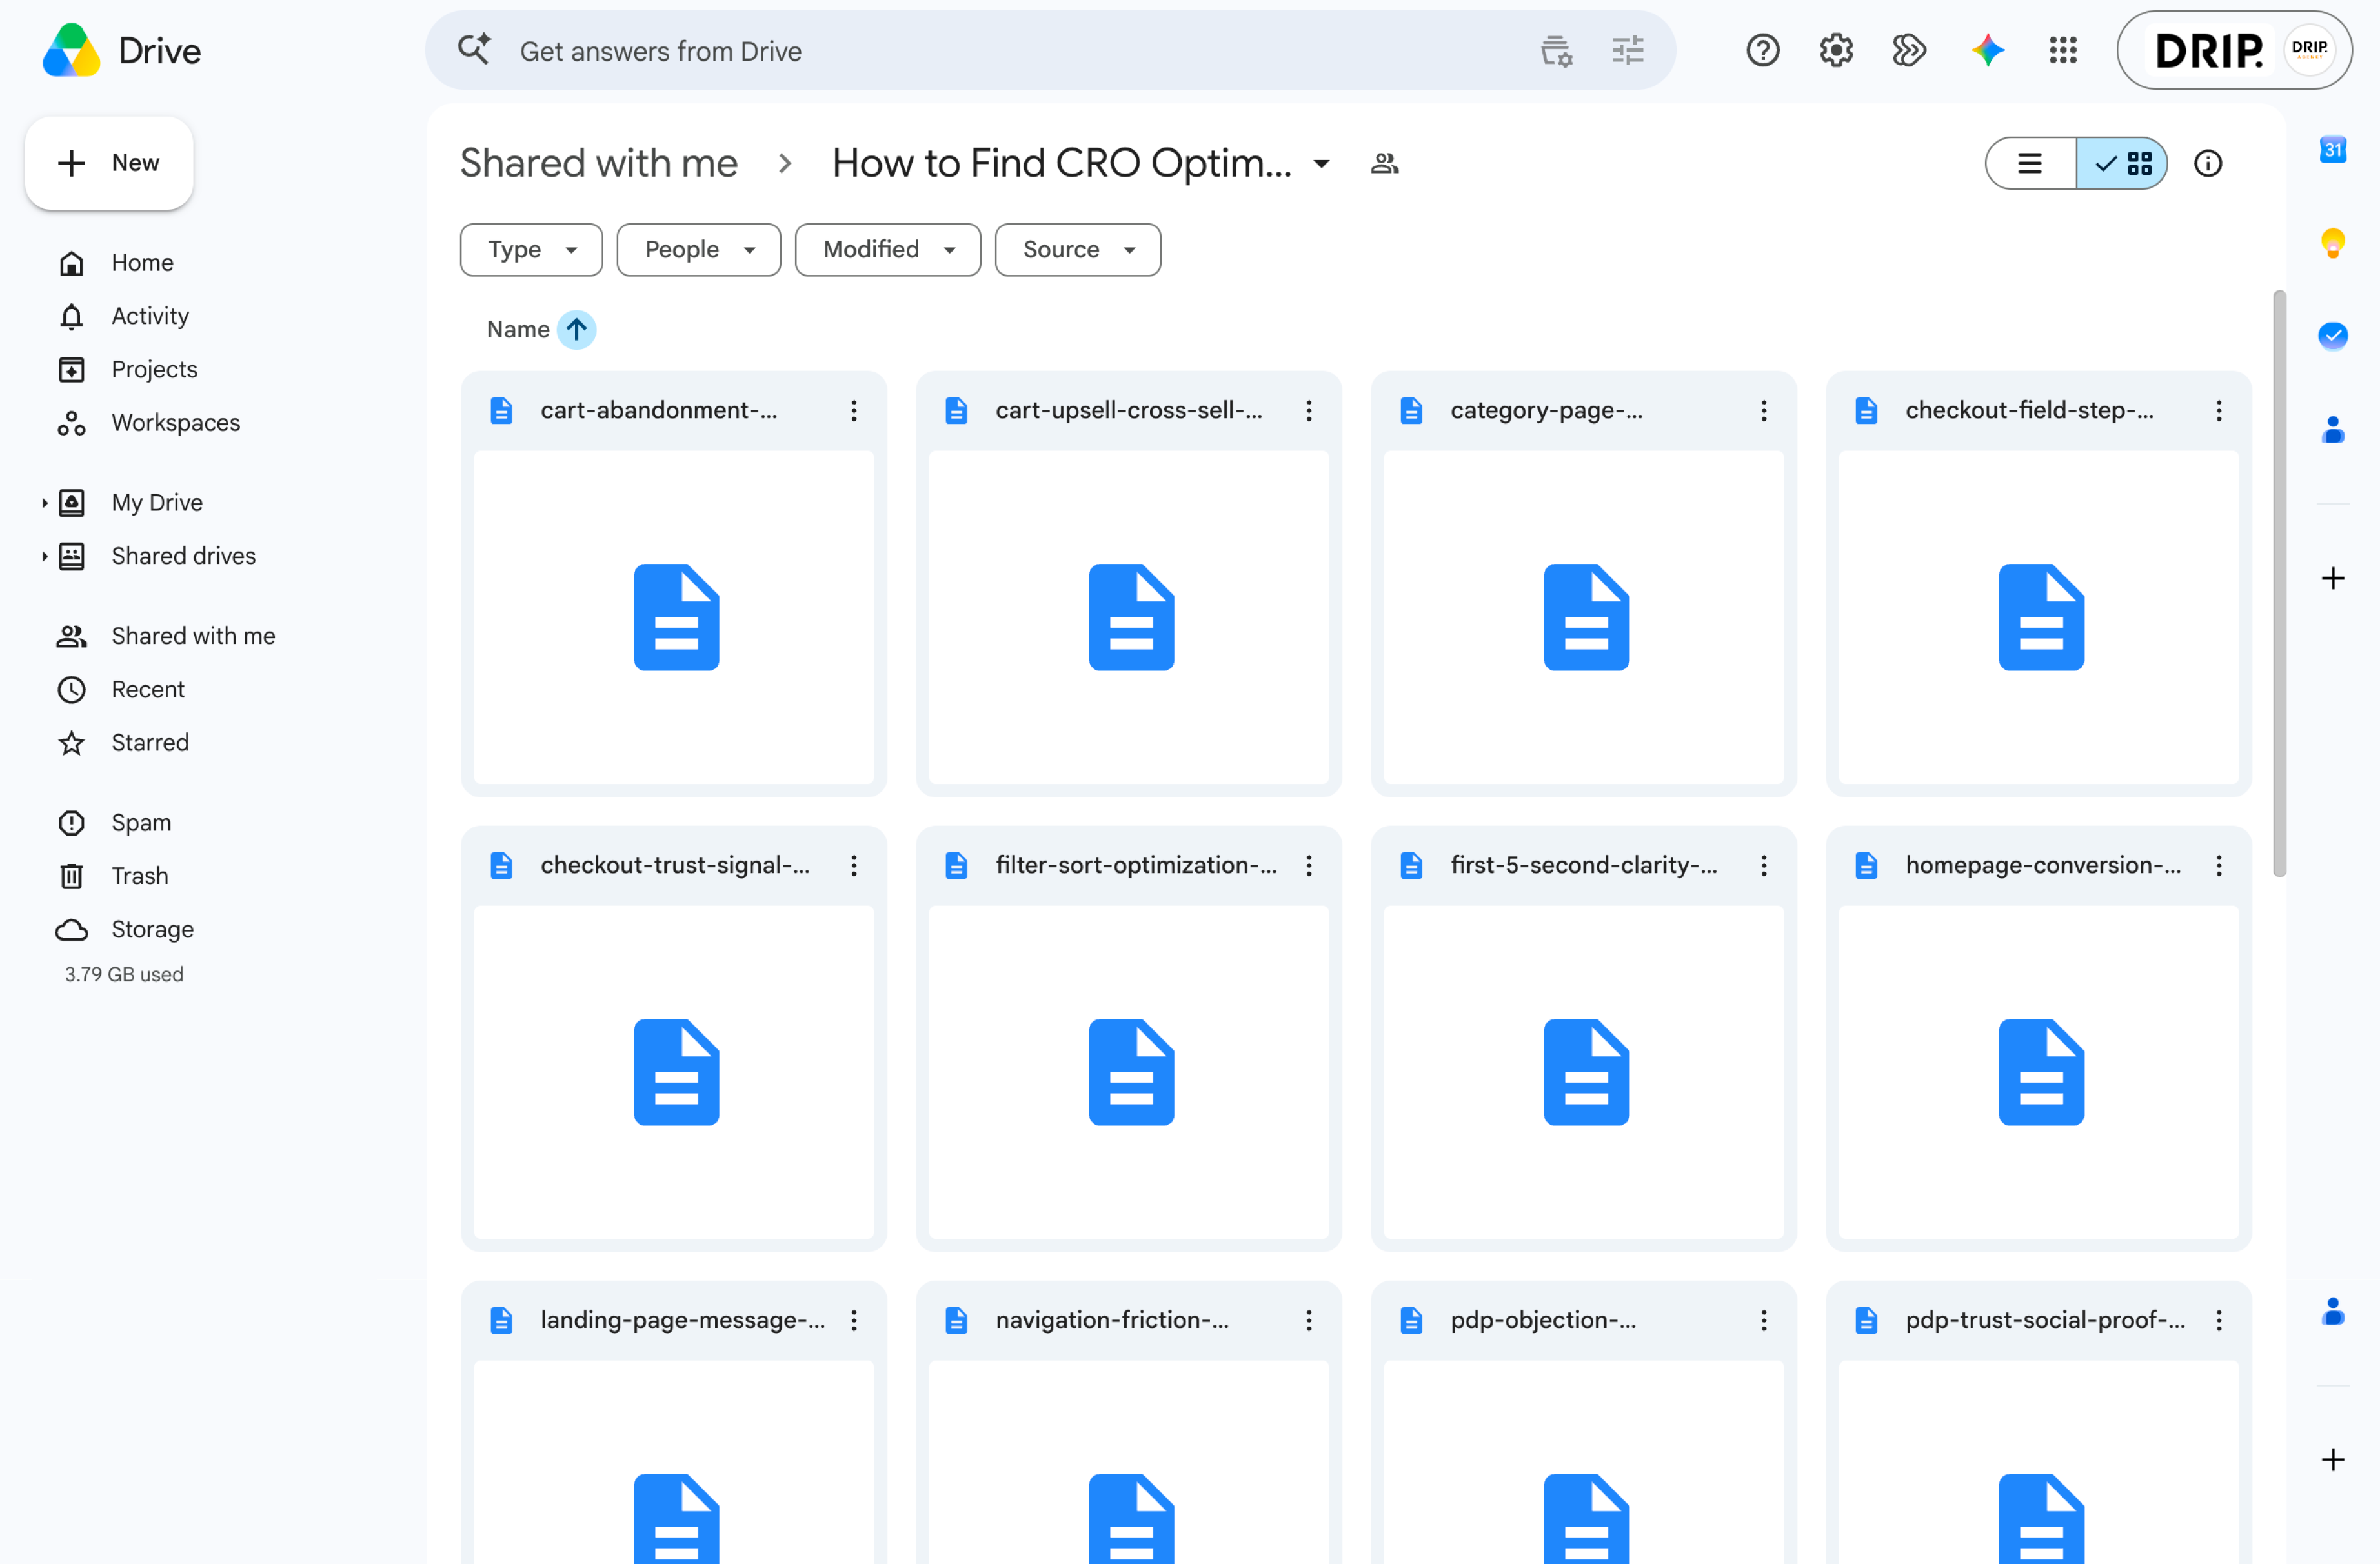This screenshot has width=2380, height=1564.
Task: Open the Settings gear icon
Action: 1836,50
